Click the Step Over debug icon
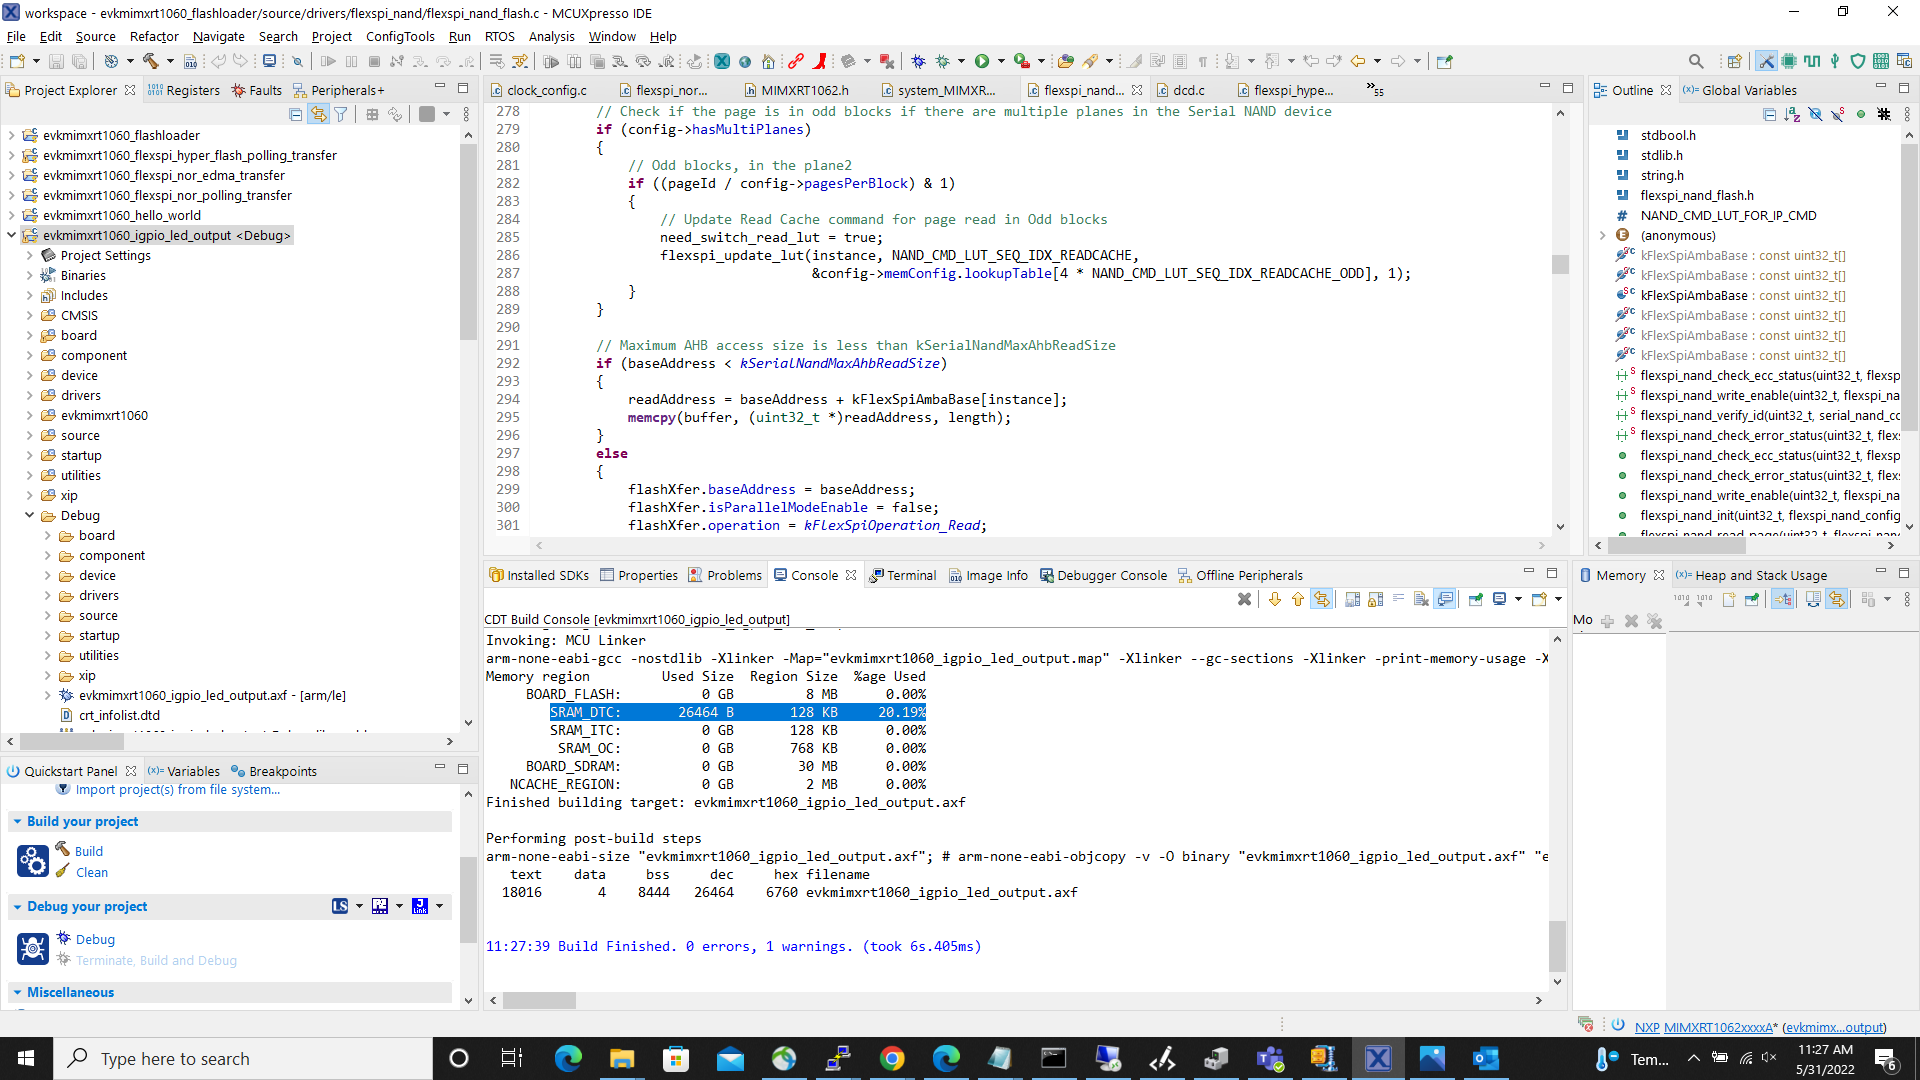 (x=445, y=62)
